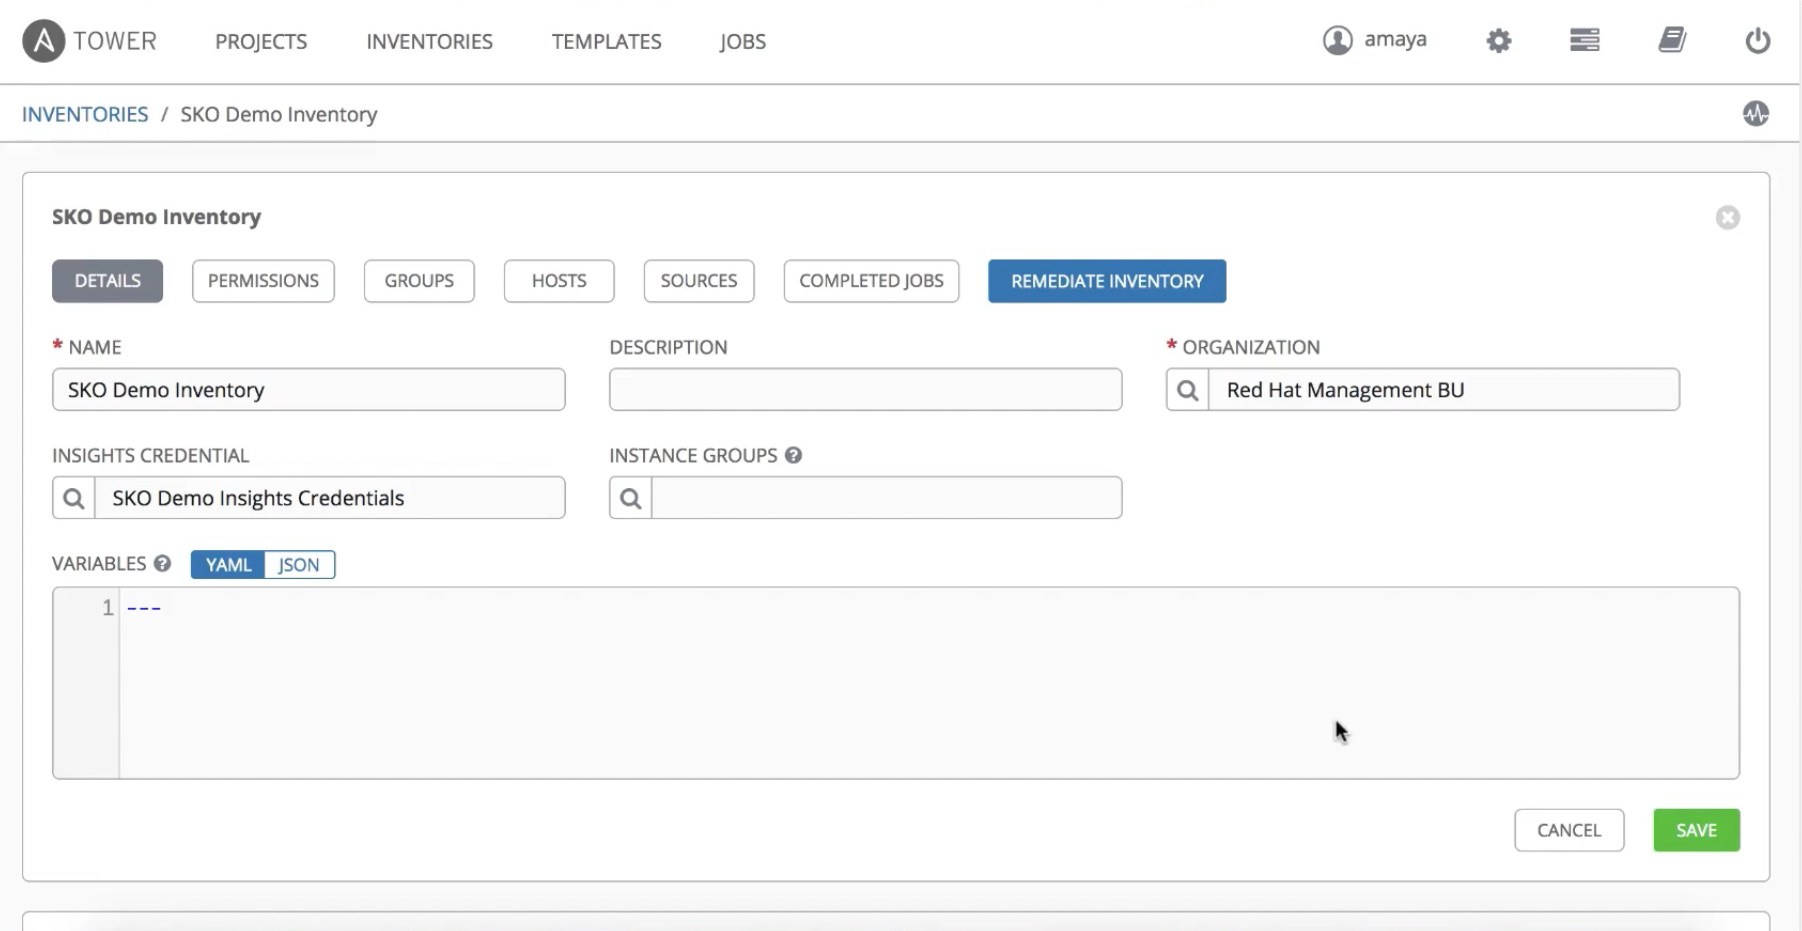
Task: Click the Remediate Inventory button
Action: [1106, 281]
